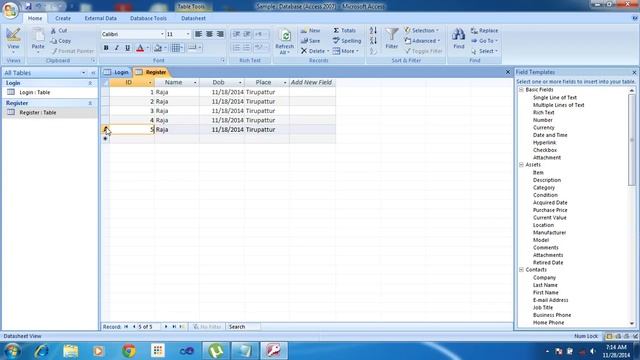This screenshot has height=360, width=640.
Task: Open the ID column filter arrow
Action: (x=150, y=82)
